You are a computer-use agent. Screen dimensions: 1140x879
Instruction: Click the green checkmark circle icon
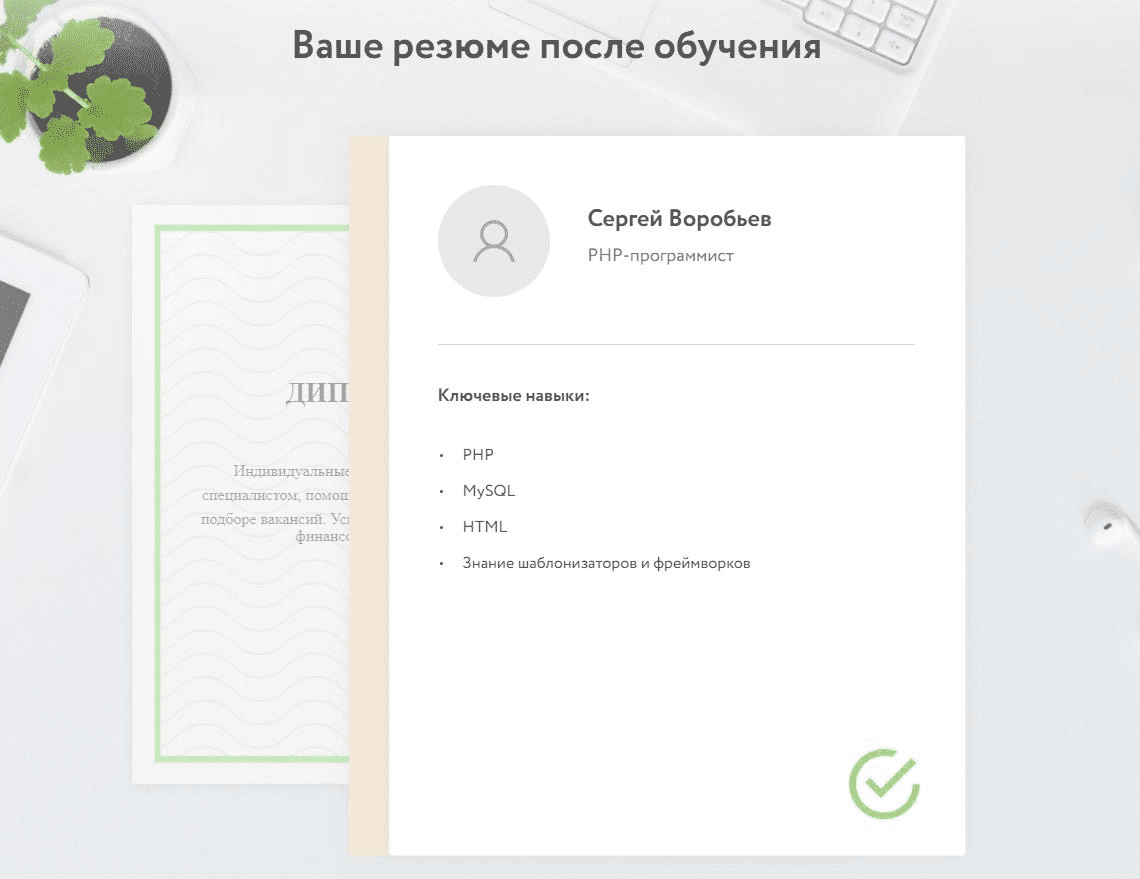point(883,783)
